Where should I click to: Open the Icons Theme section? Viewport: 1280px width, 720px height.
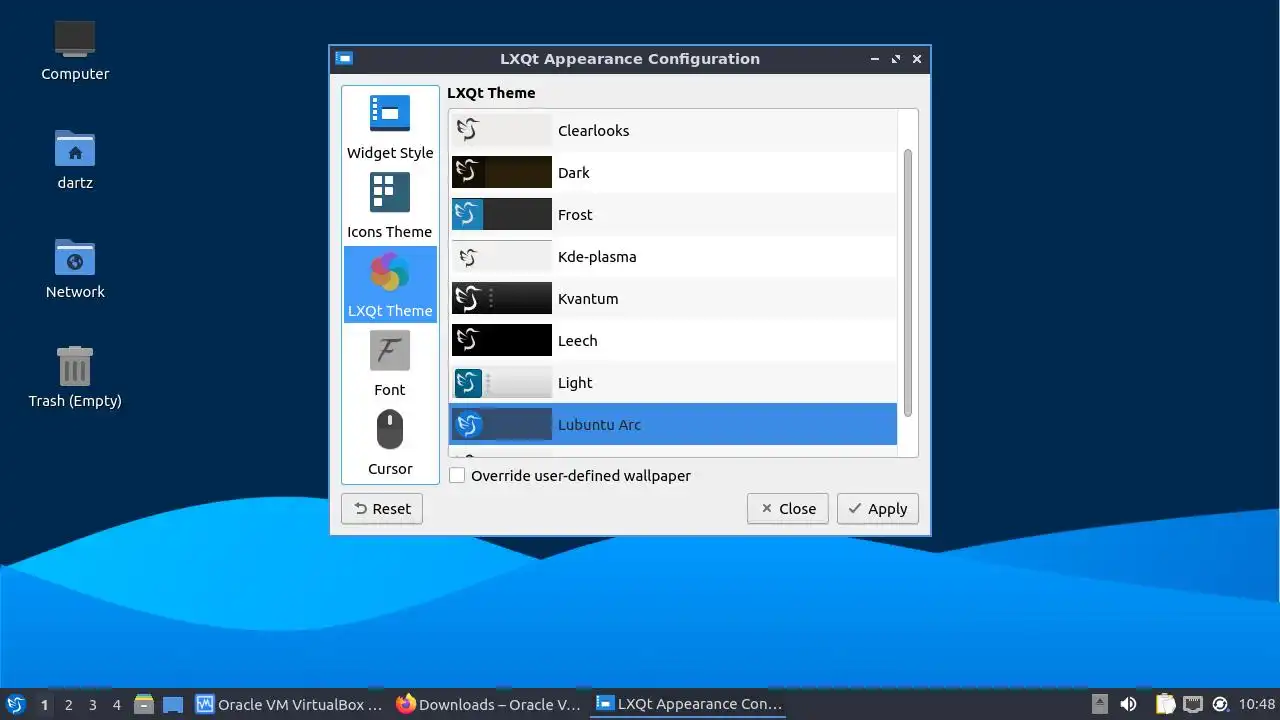[390, 206]
